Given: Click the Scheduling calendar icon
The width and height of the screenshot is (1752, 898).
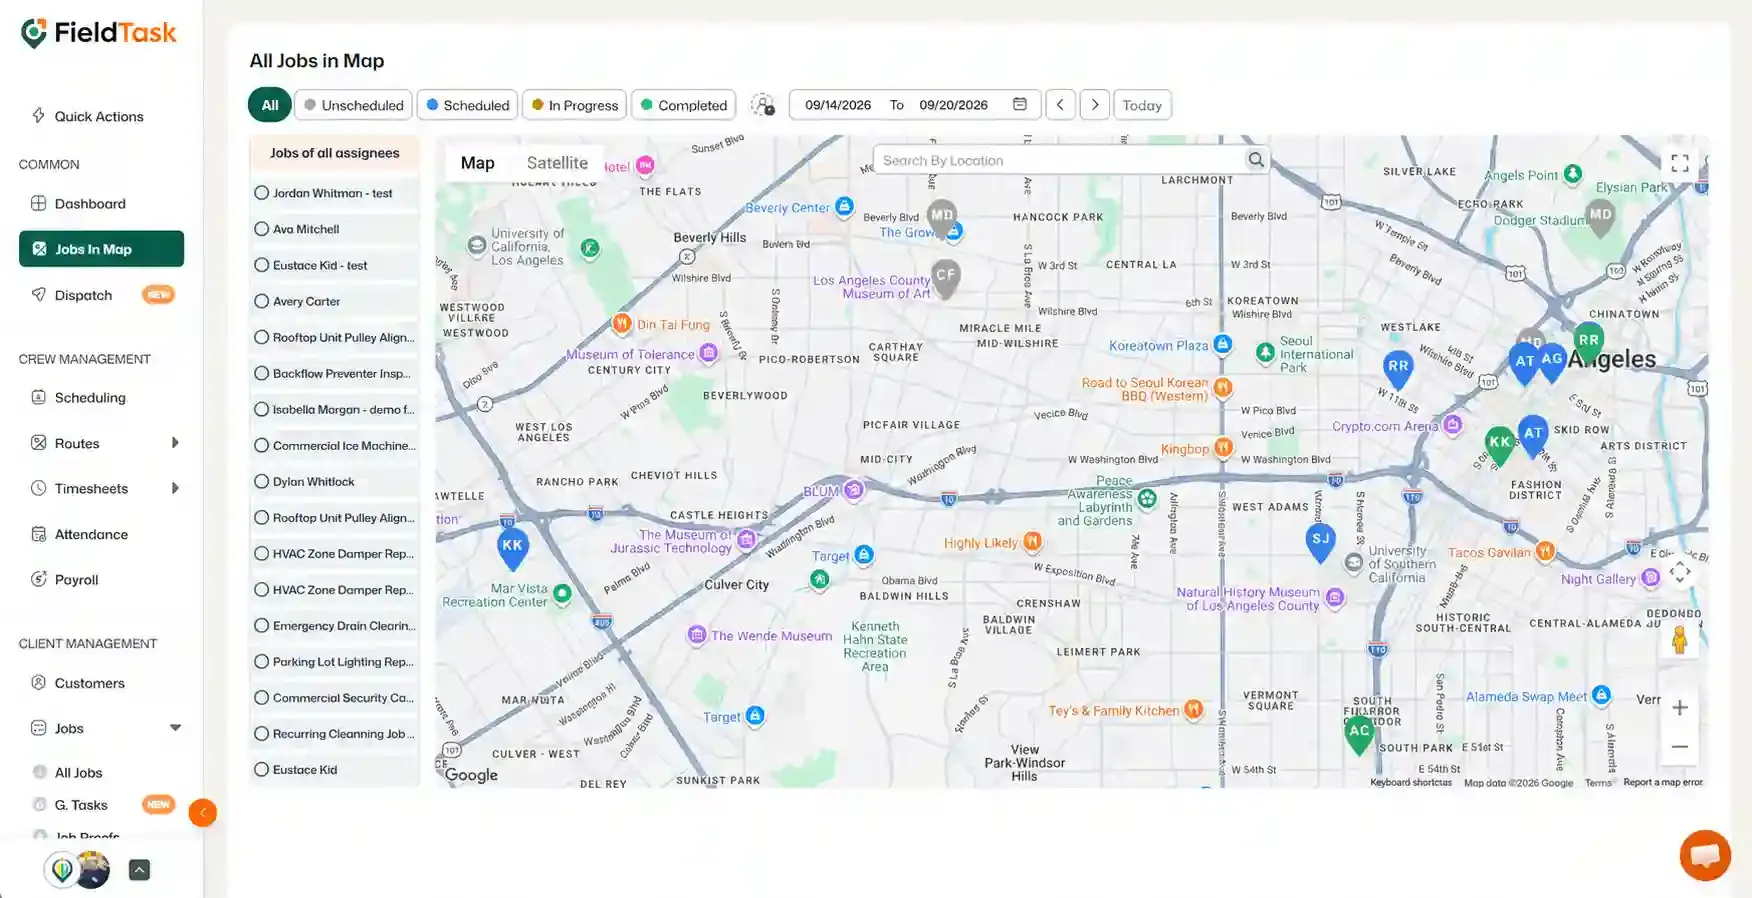Looking at the screenshot, I should click(x=38, y=397).
